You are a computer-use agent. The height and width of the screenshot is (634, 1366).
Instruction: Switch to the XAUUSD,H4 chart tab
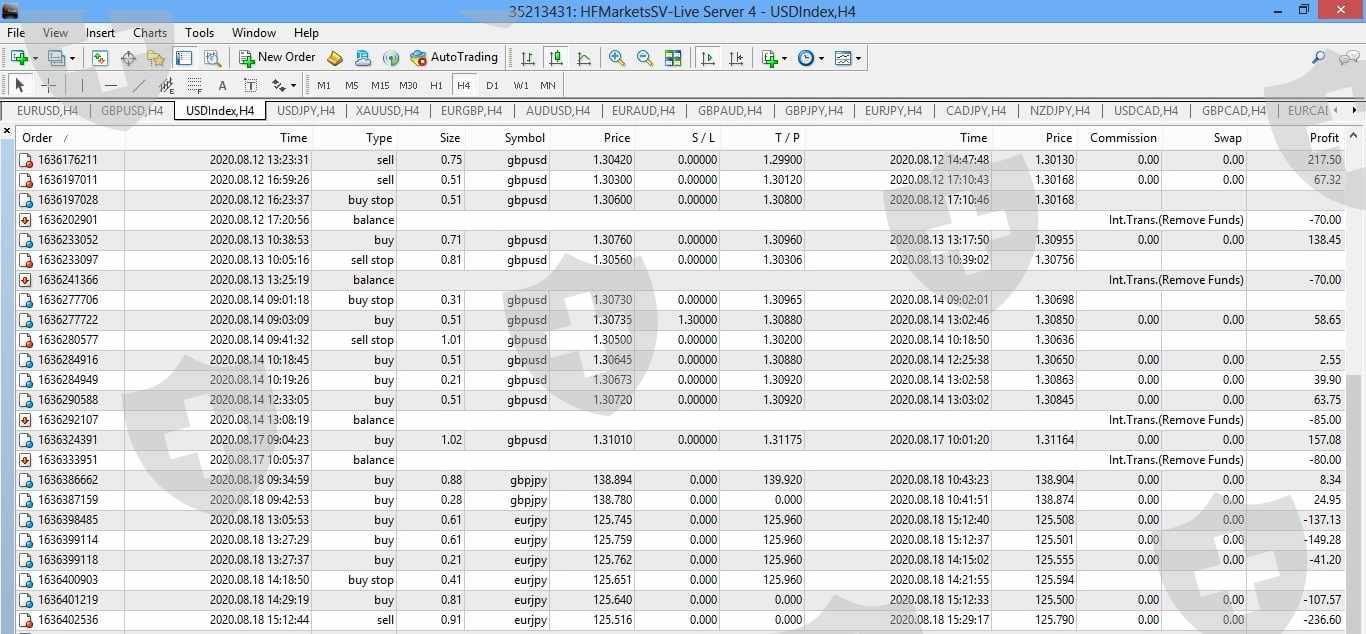(x=388, y=111)
